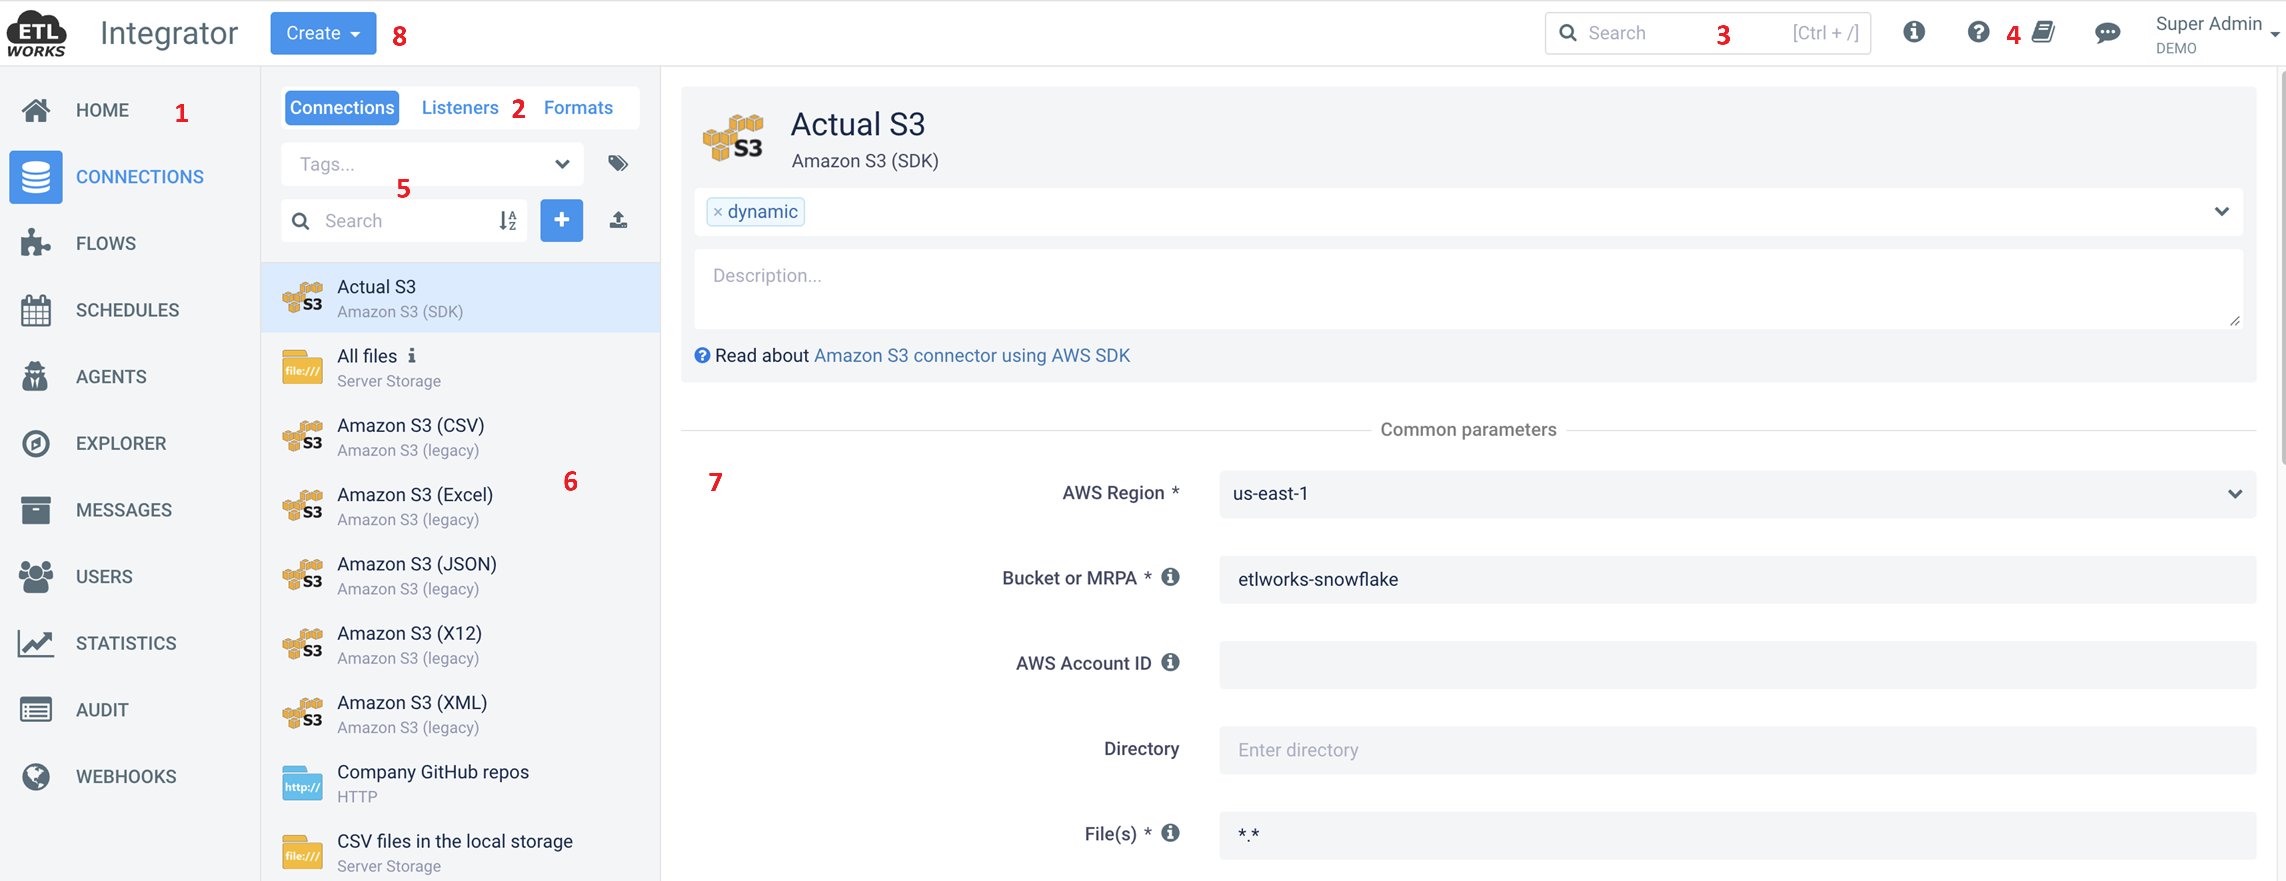Image resolution: width=2286 pixels, height=881 pixels.
Task: Switch to the Listeners tab
Action: click(x=460, y=108)
